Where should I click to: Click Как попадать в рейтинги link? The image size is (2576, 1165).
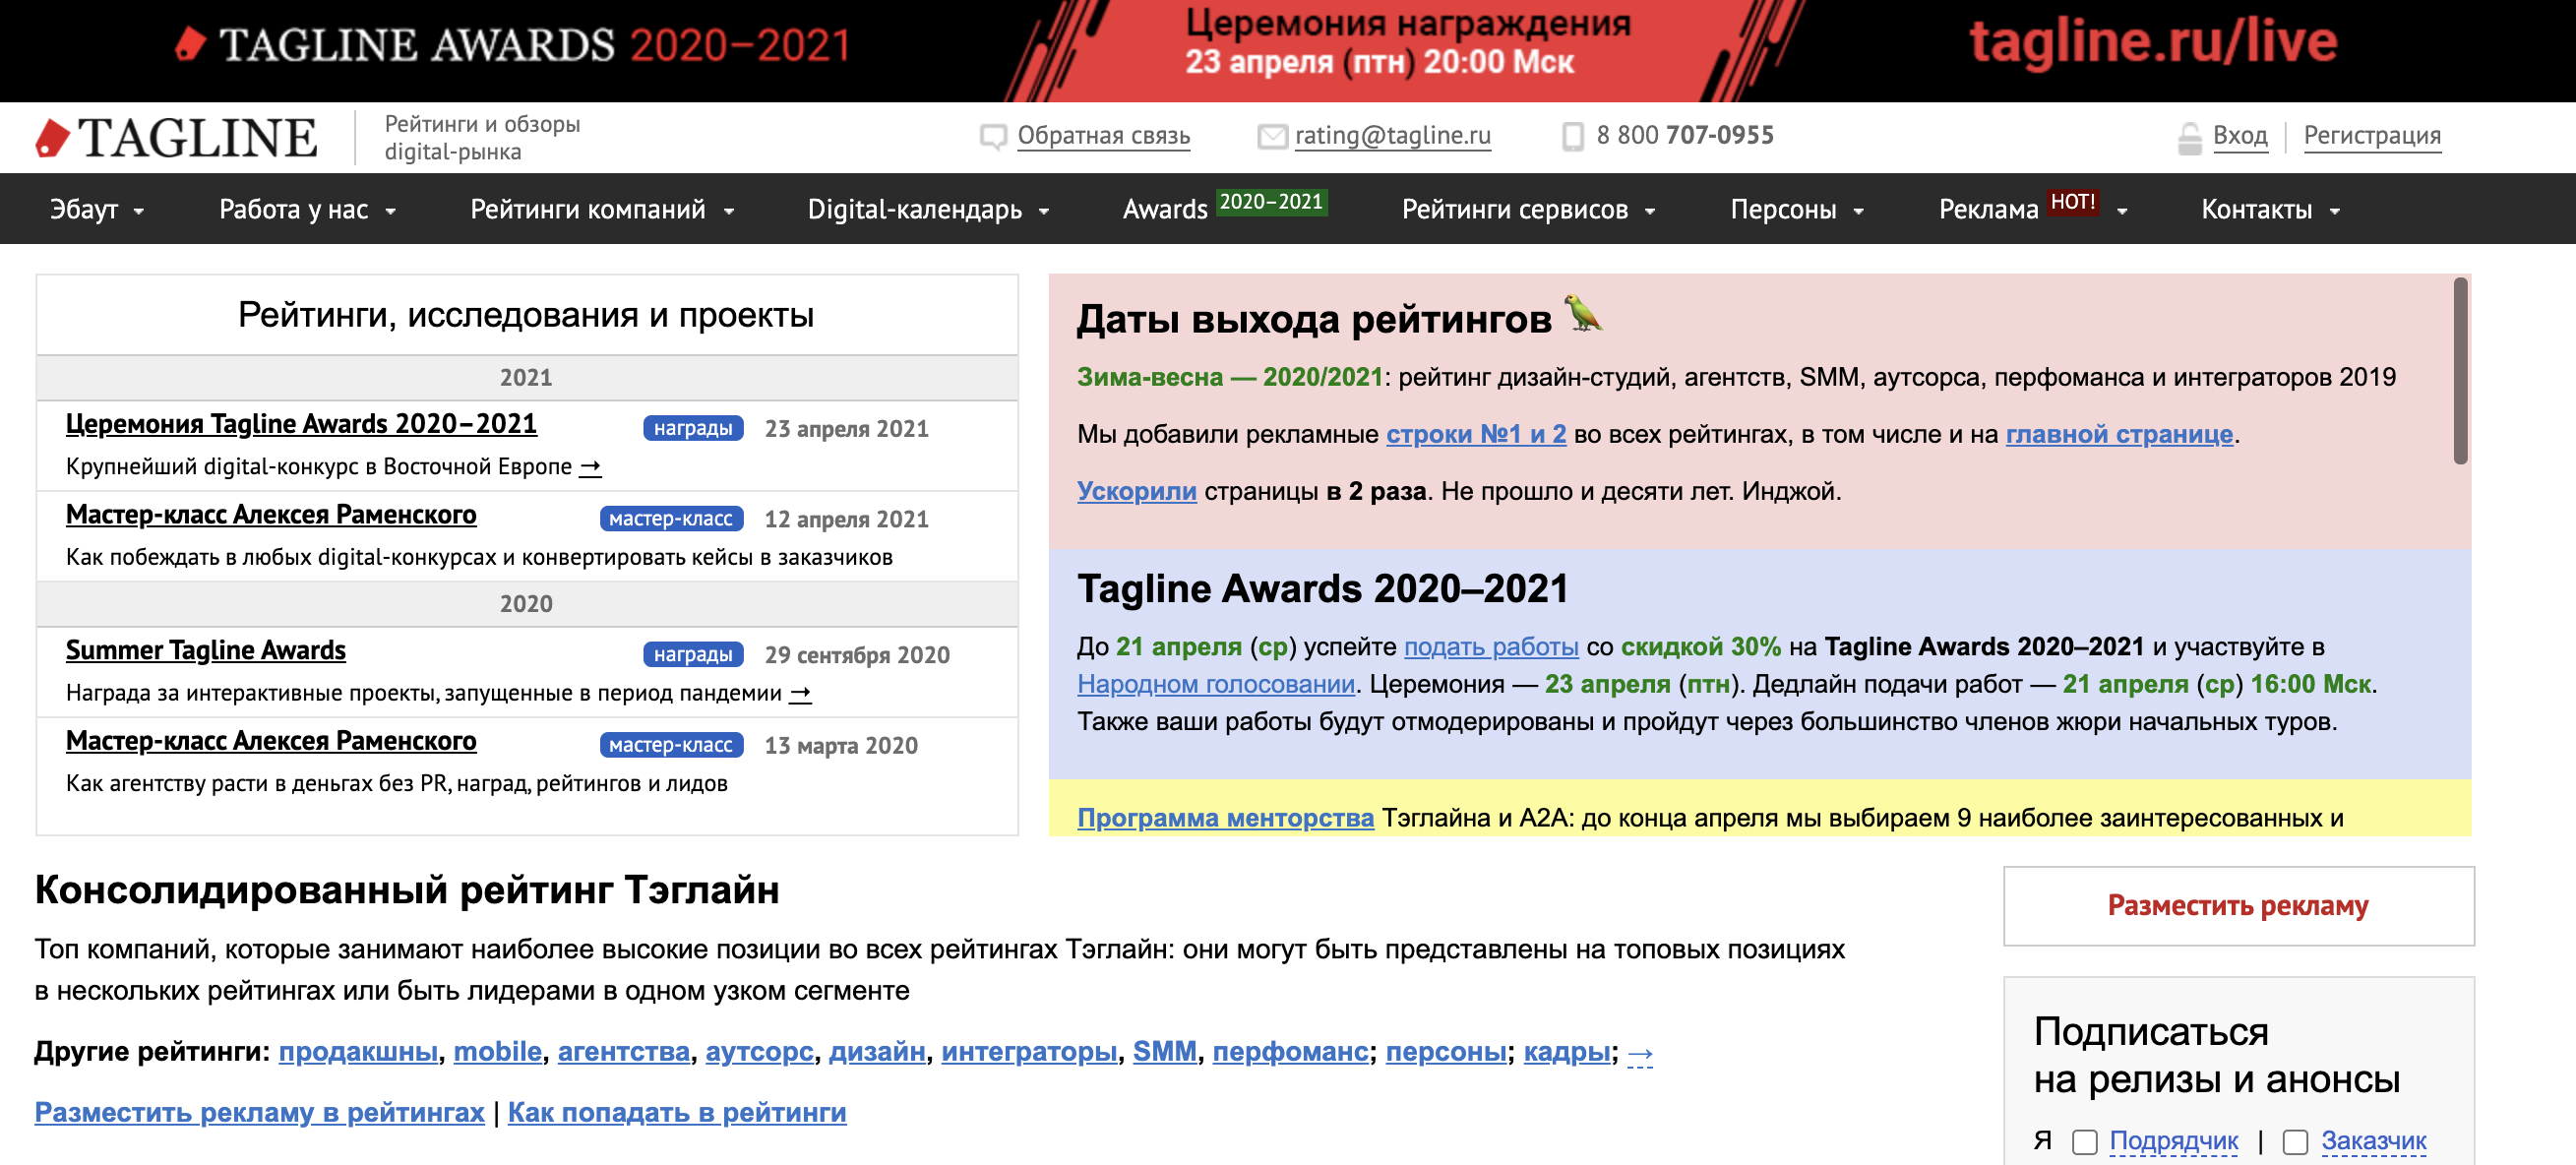(x=677, y=1113)
